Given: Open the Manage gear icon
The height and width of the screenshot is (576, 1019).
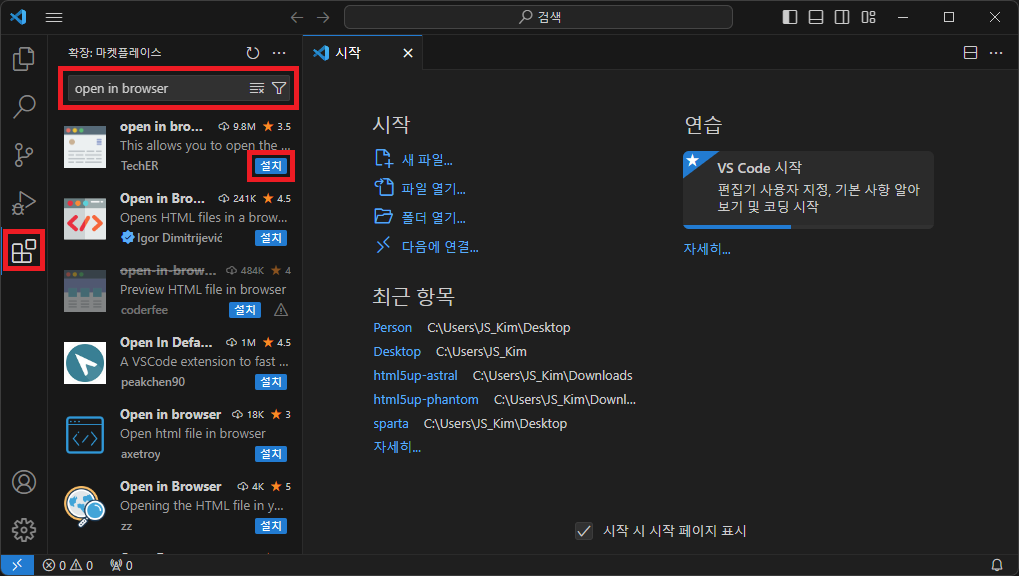Looking at the screenshot, I should click(x=23, y=530).
